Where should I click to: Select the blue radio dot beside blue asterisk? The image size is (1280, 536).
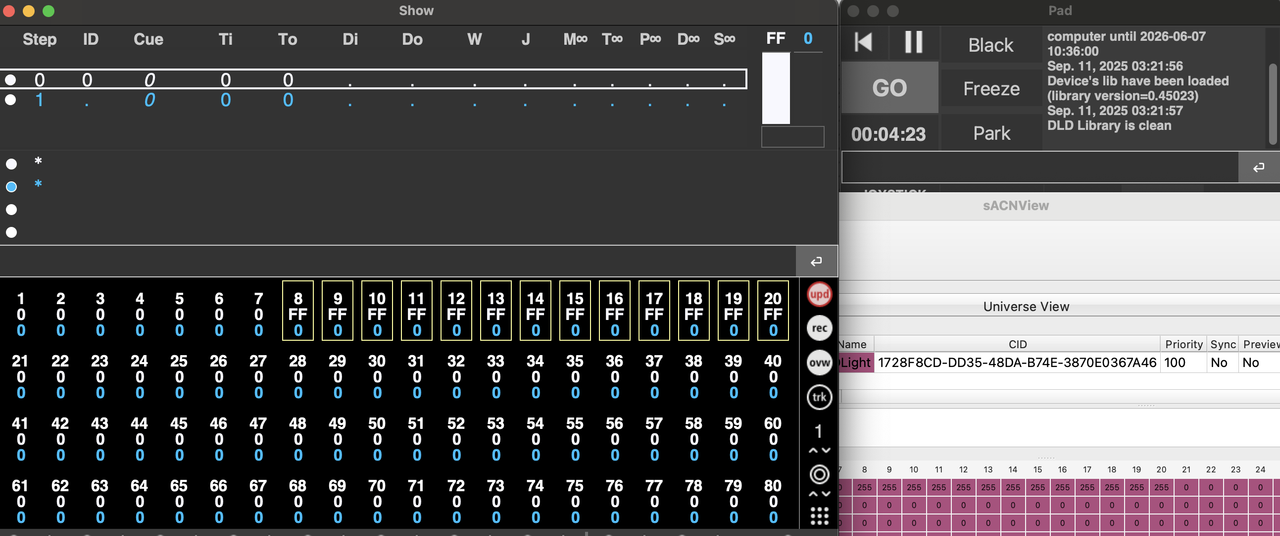point(11,187)
